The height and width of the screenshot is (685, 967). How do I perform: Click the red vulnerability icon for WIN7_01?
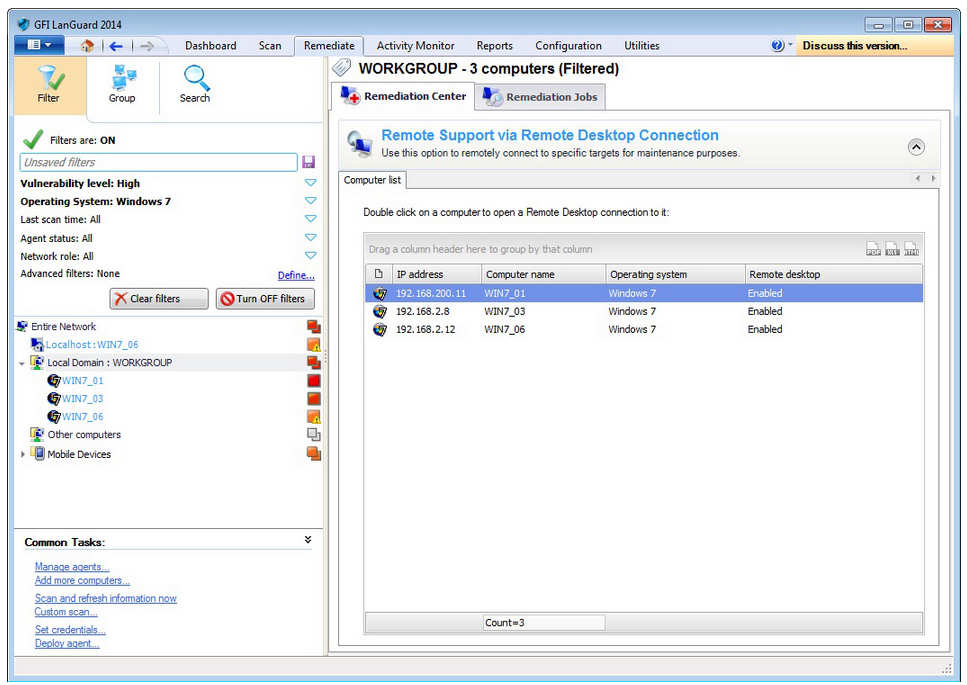[x=314, y=380]
